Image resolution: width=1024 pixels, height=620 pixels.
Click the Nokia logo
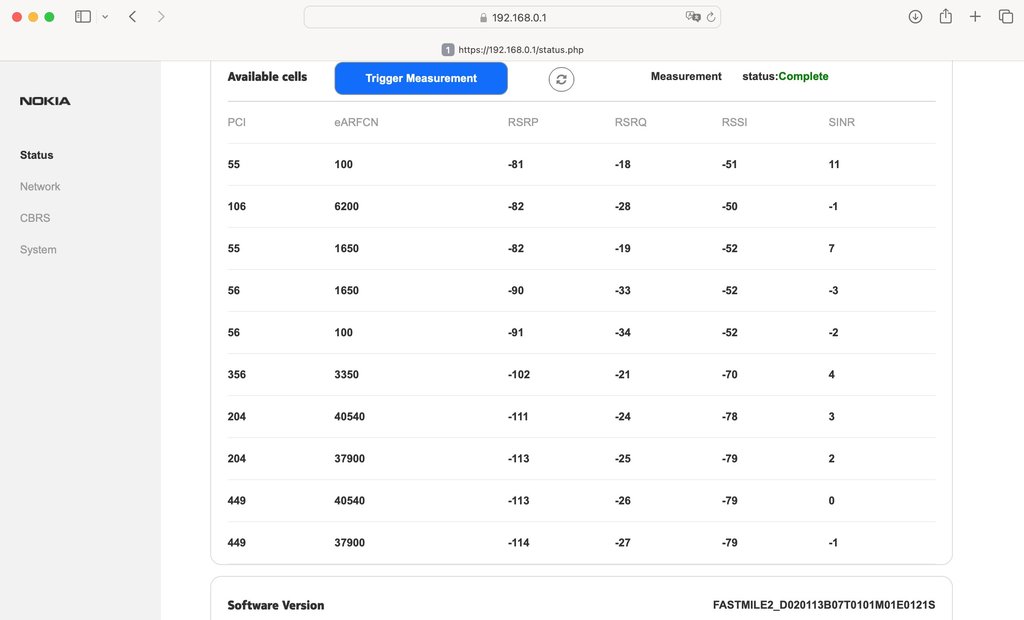click(x=45, y=101)
